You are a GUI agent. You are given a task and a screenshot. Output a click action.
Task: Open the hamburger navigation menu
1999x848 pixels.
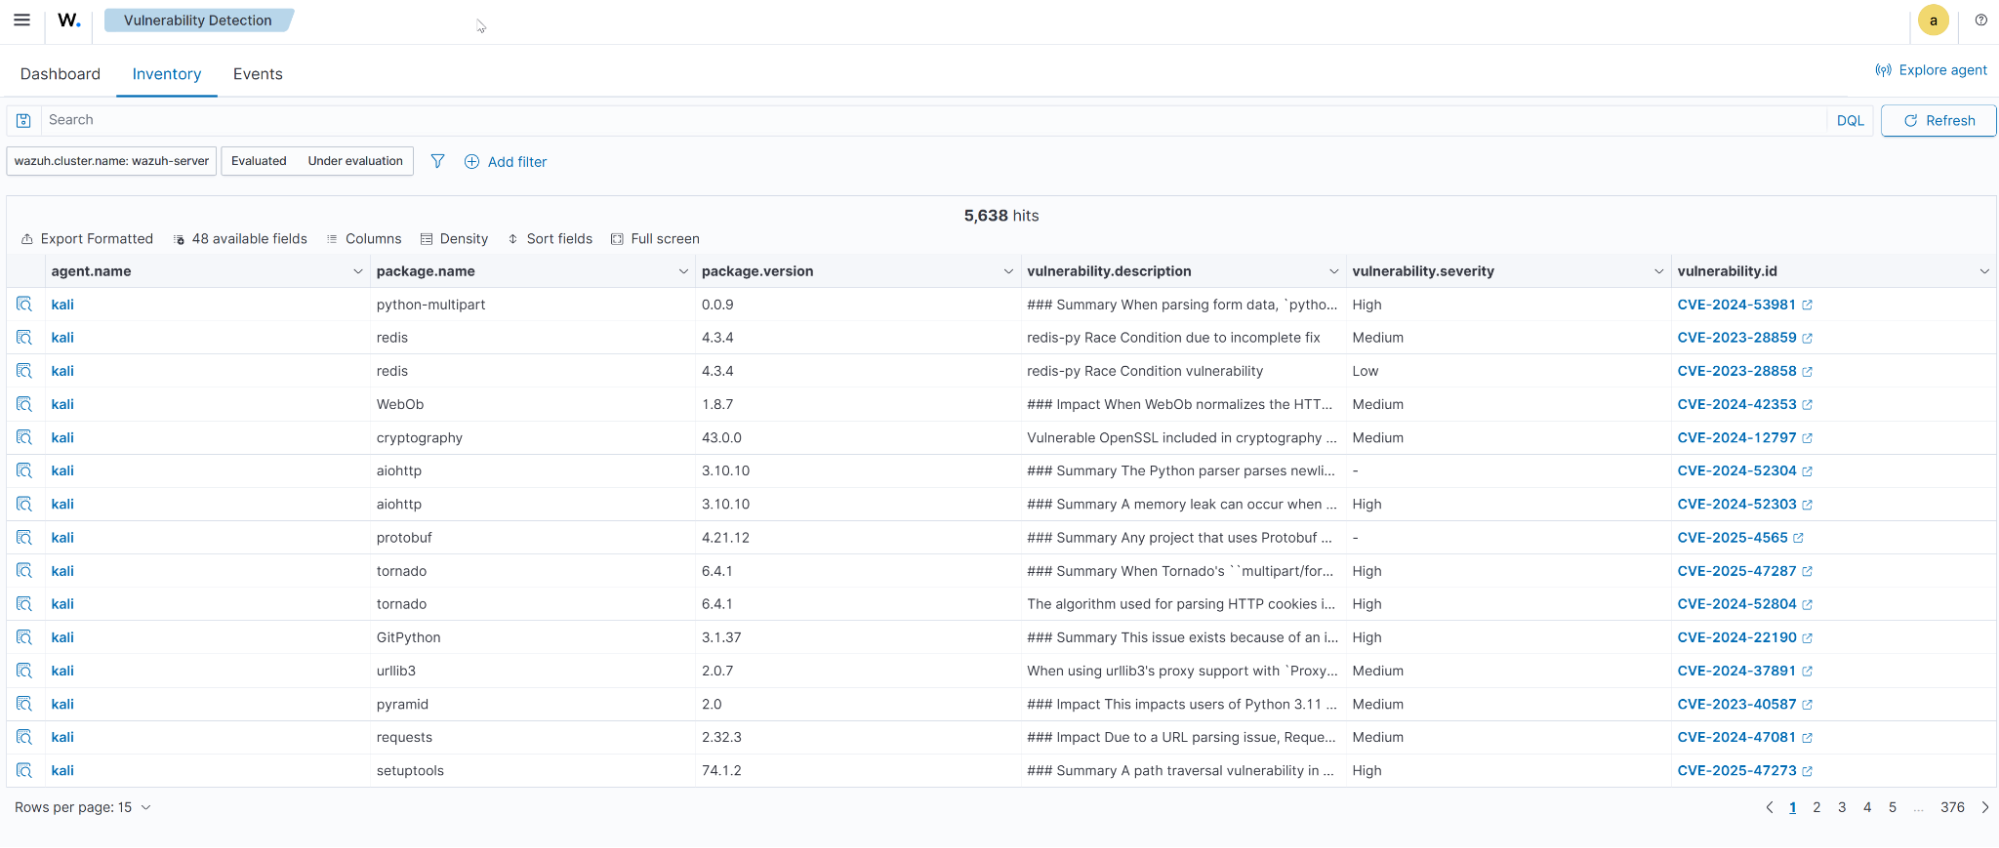click(x=21, y=20)
